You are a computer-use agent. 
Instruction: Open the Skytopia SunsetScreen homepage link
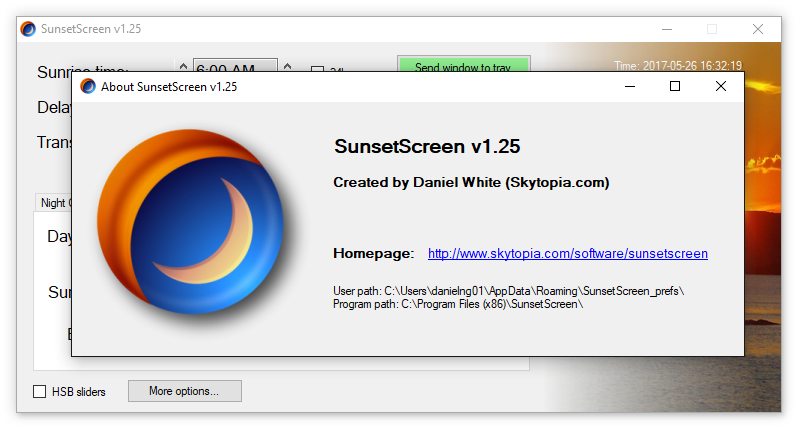(568, 254)
